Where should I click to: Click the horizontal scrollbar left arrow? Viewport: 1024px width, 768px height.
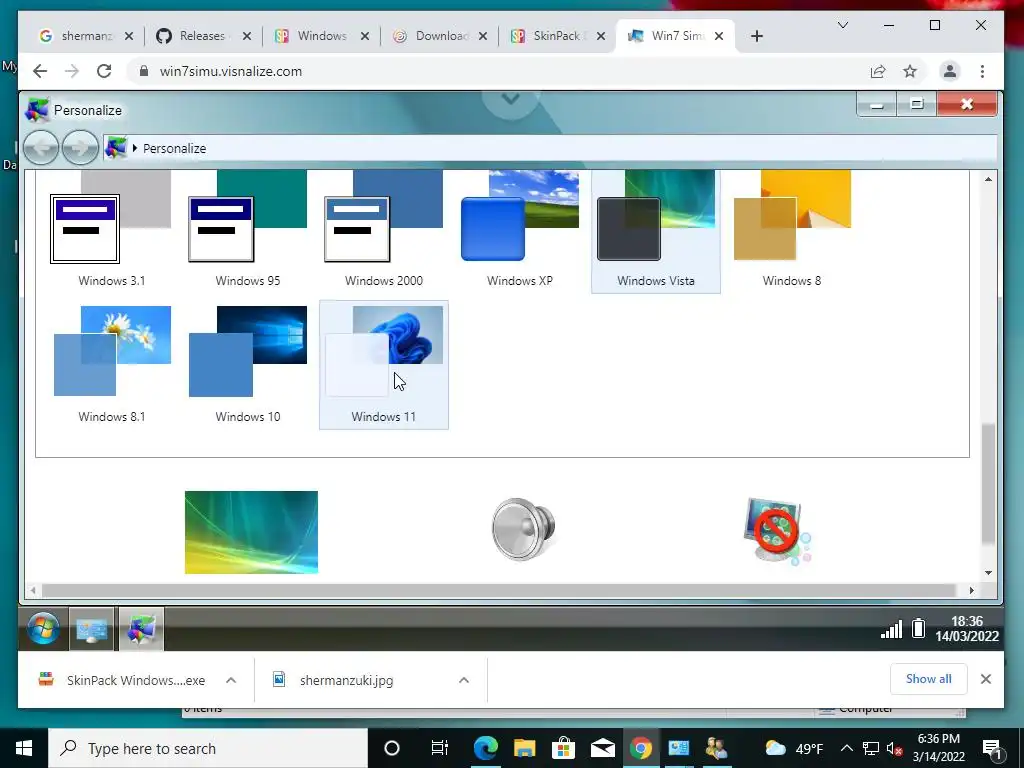coord(33,590)
